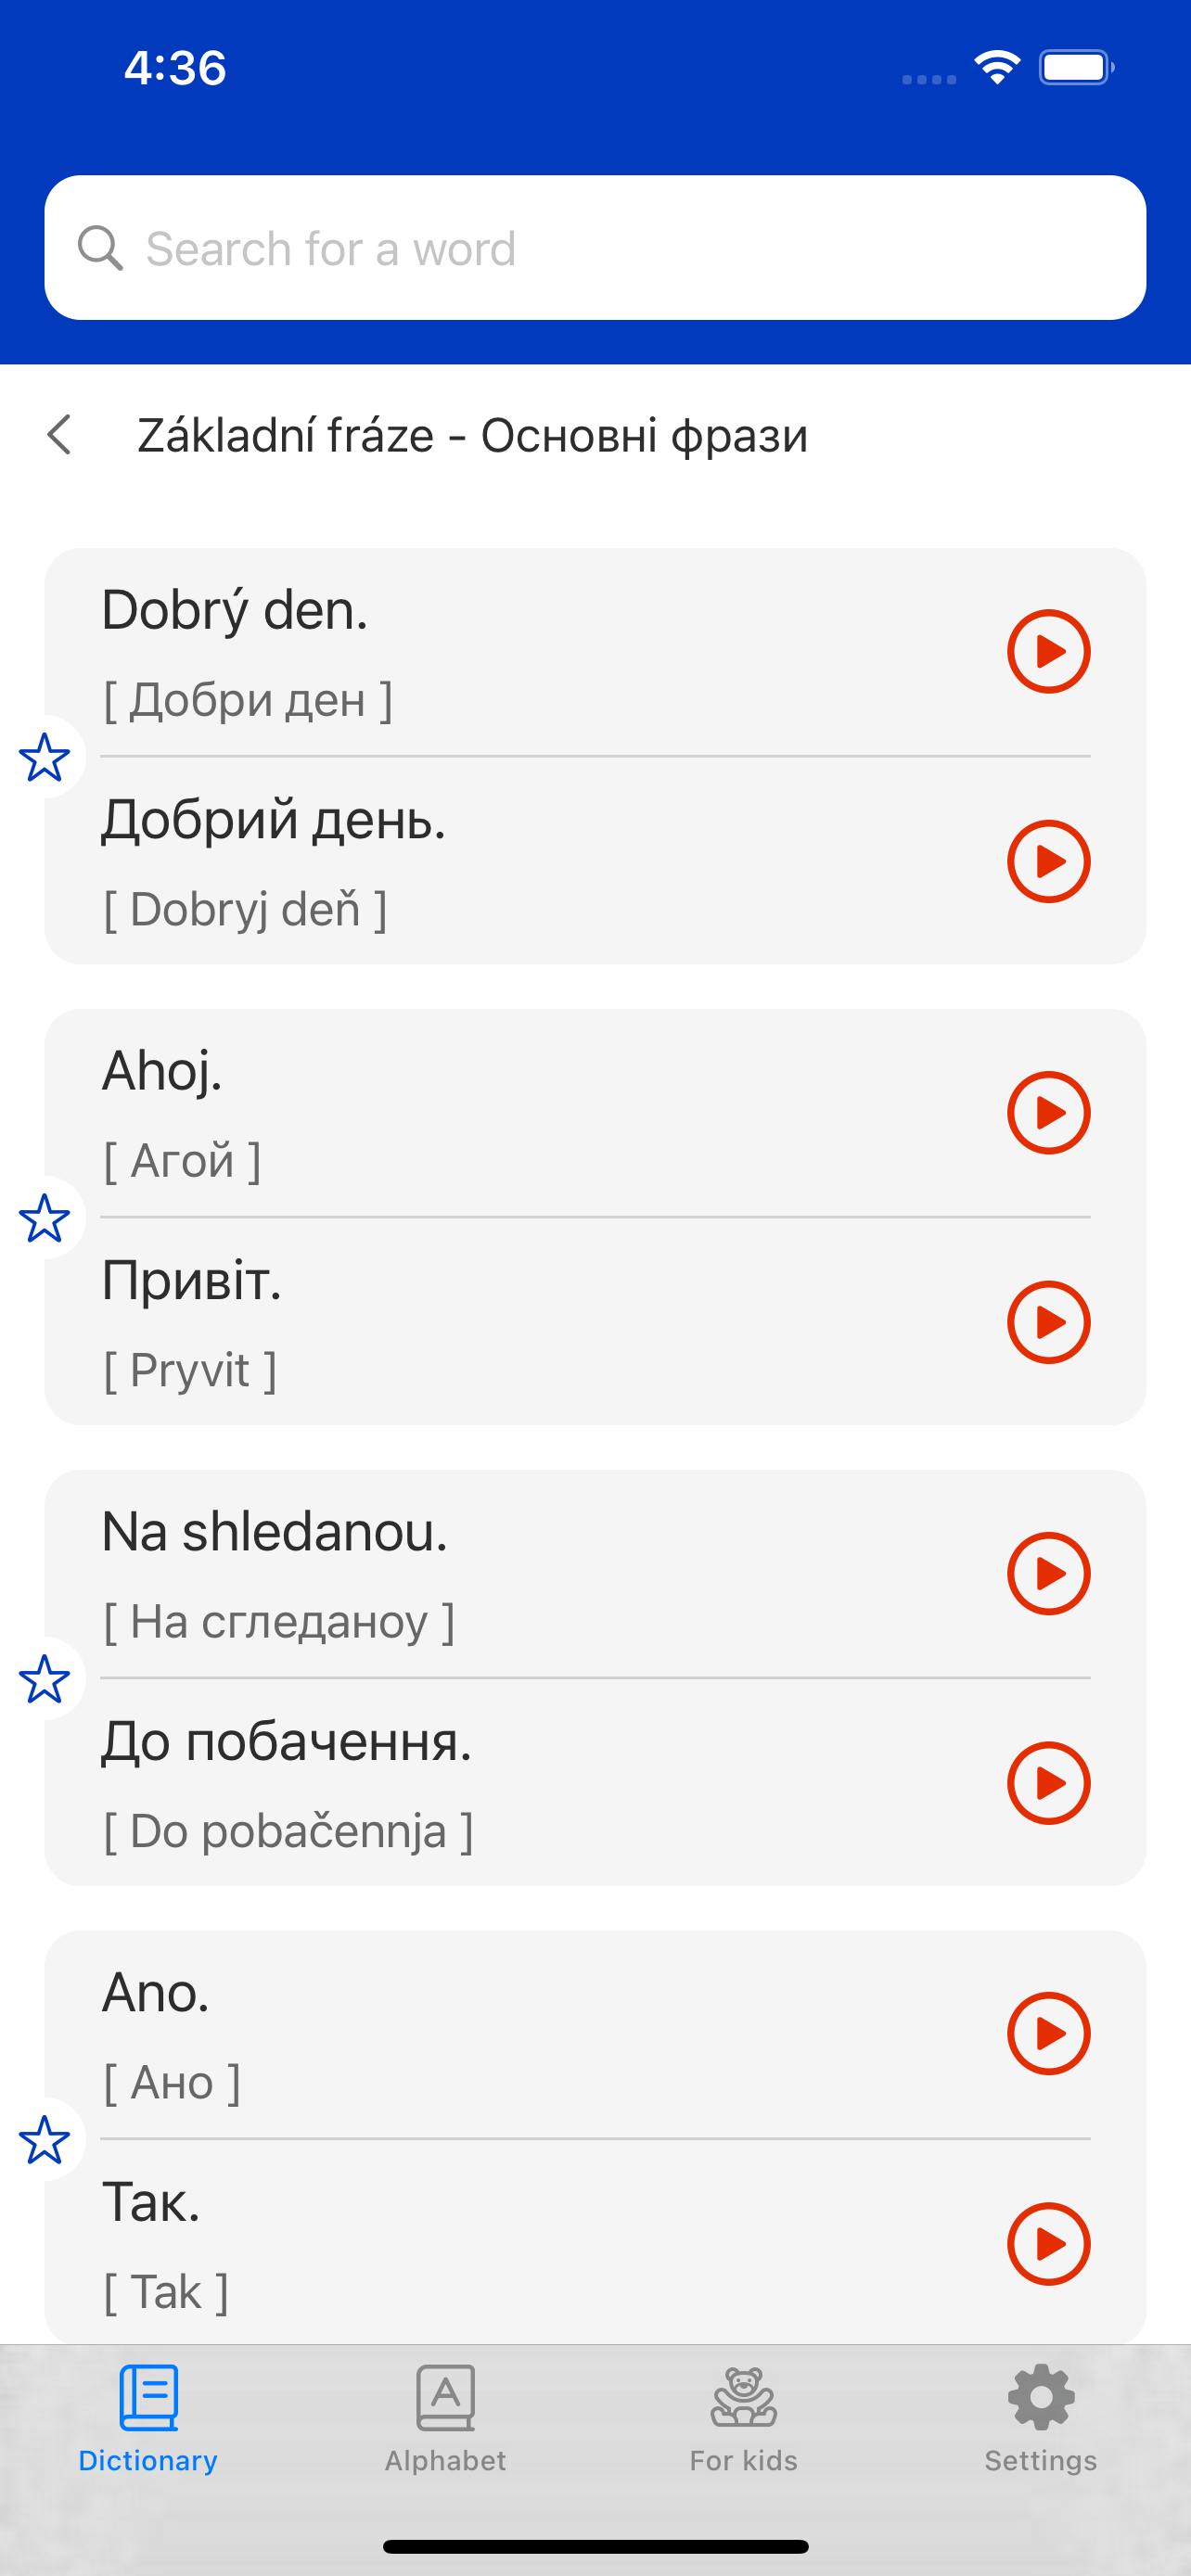The height and width of the screenshot is (2576, 1191).
Task: Open the For kids tab
Action: [x=743, y=2417]
